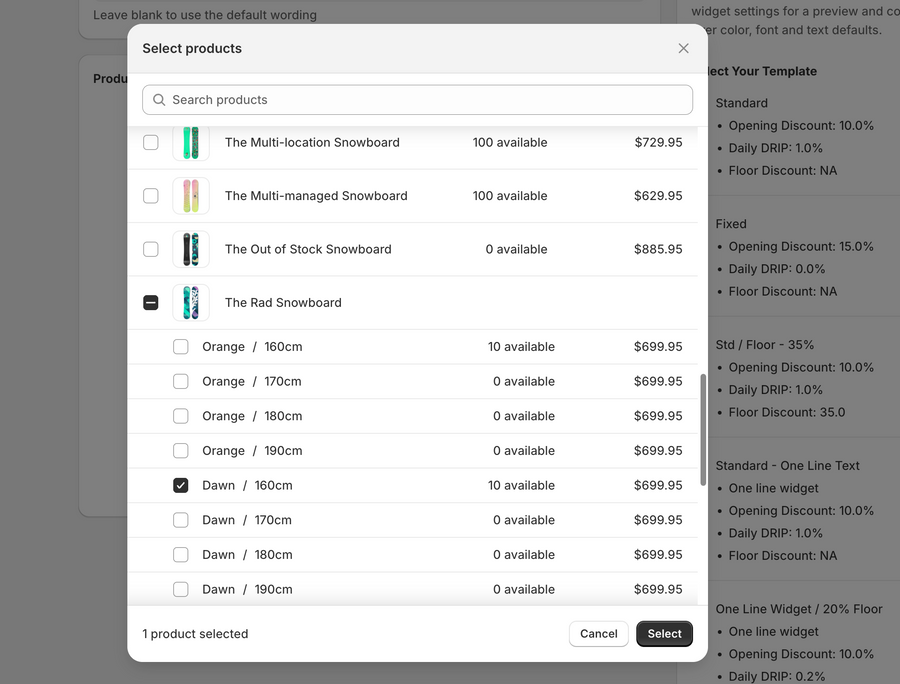Image resolution: width=900 pixels, height=684 pixels.
Task: Uncheck the Dawn / 160cm variant
Action: (x=181, y=485)
